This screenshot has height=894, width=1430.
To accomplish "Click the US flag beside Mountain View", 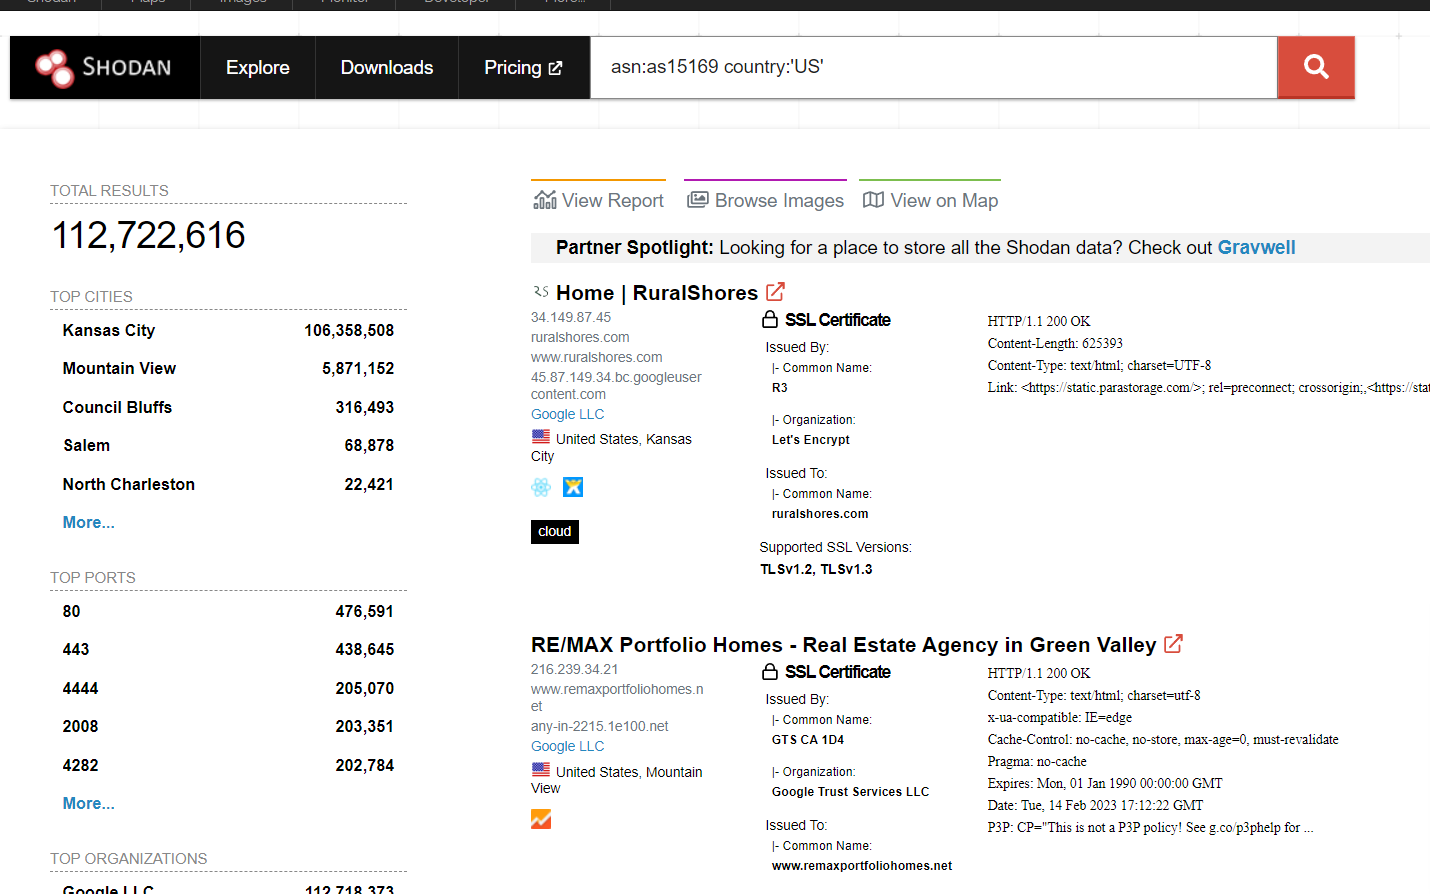I will point(541,770).
